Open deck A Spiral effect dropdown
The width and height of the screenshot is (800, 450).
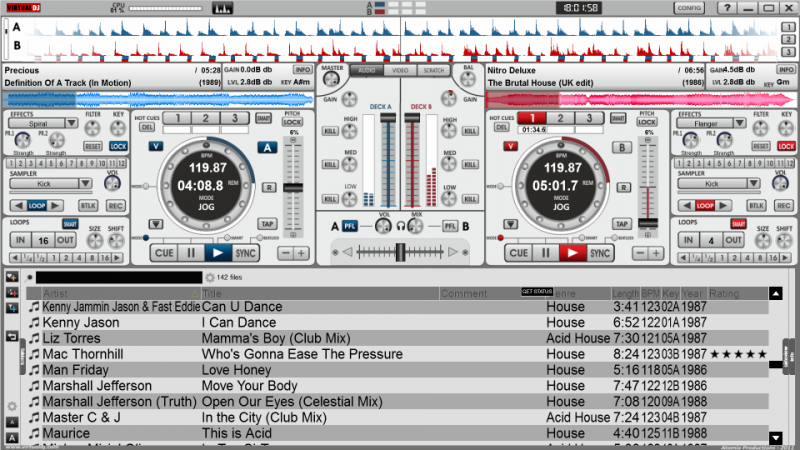71,123
